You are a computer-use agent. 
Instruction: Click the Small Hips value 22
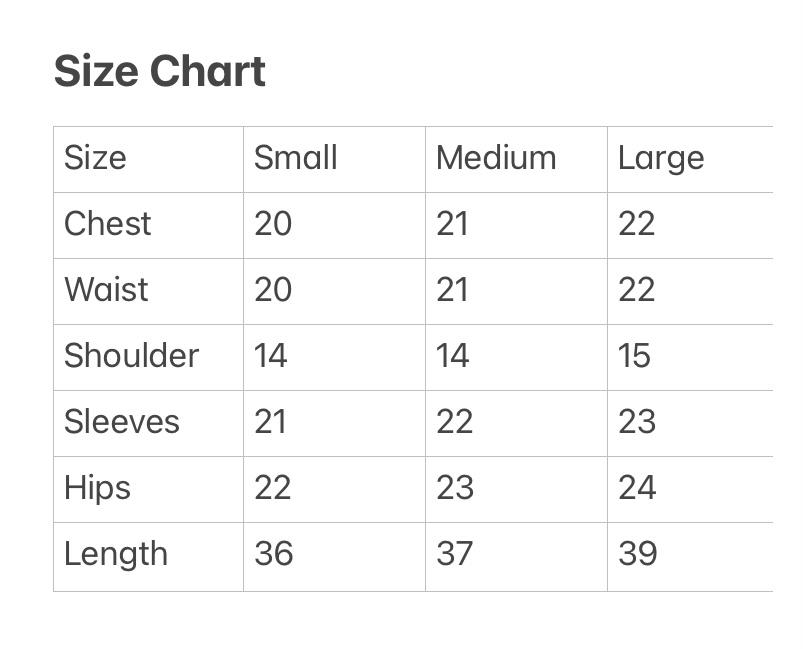[x=273, y=488]
